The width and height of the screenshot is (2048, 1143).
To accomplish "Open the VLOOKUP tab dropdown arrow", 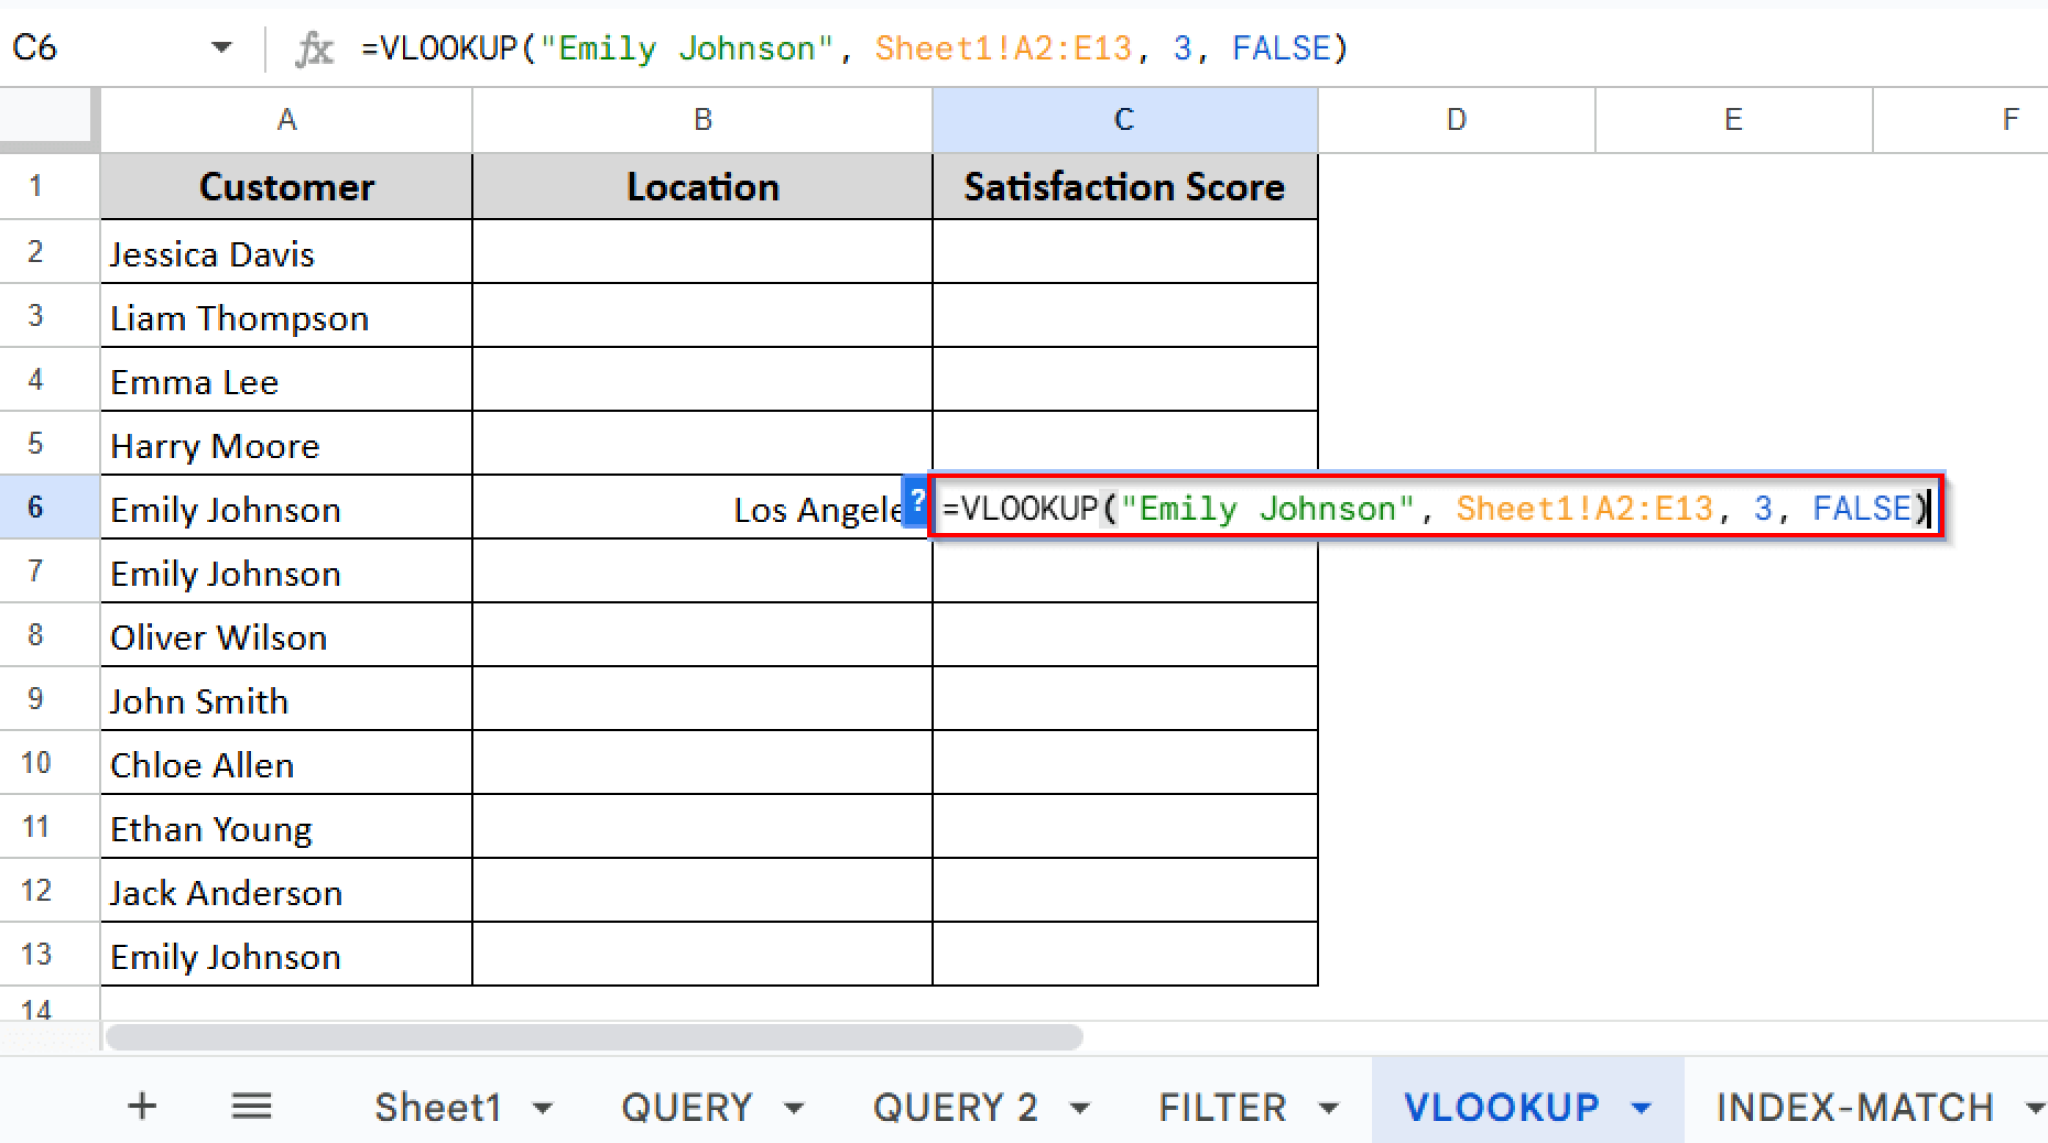I will [x=1641, y=1108].
